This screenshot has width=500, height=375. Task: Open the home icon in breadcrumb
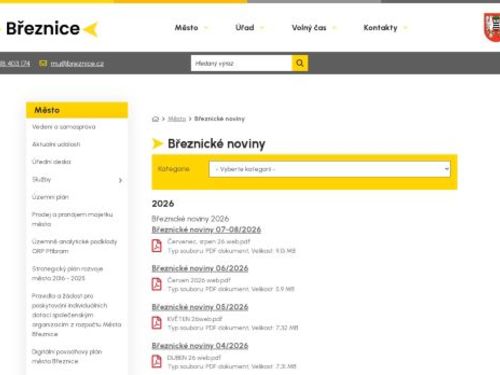pyautogui.click(x=155, y=119)
